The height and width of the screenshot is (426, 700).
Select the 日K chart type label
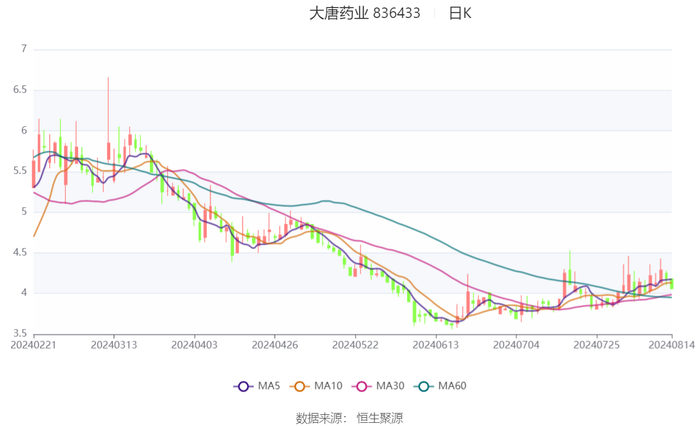459,14
